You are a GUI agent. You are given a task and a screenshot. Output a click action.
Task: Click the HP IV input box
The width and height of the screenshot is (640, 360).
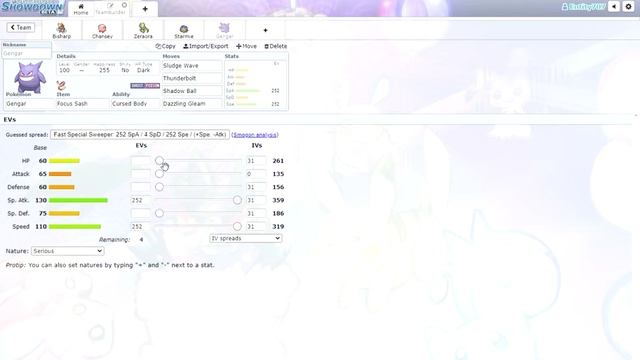tap(256, 161)
